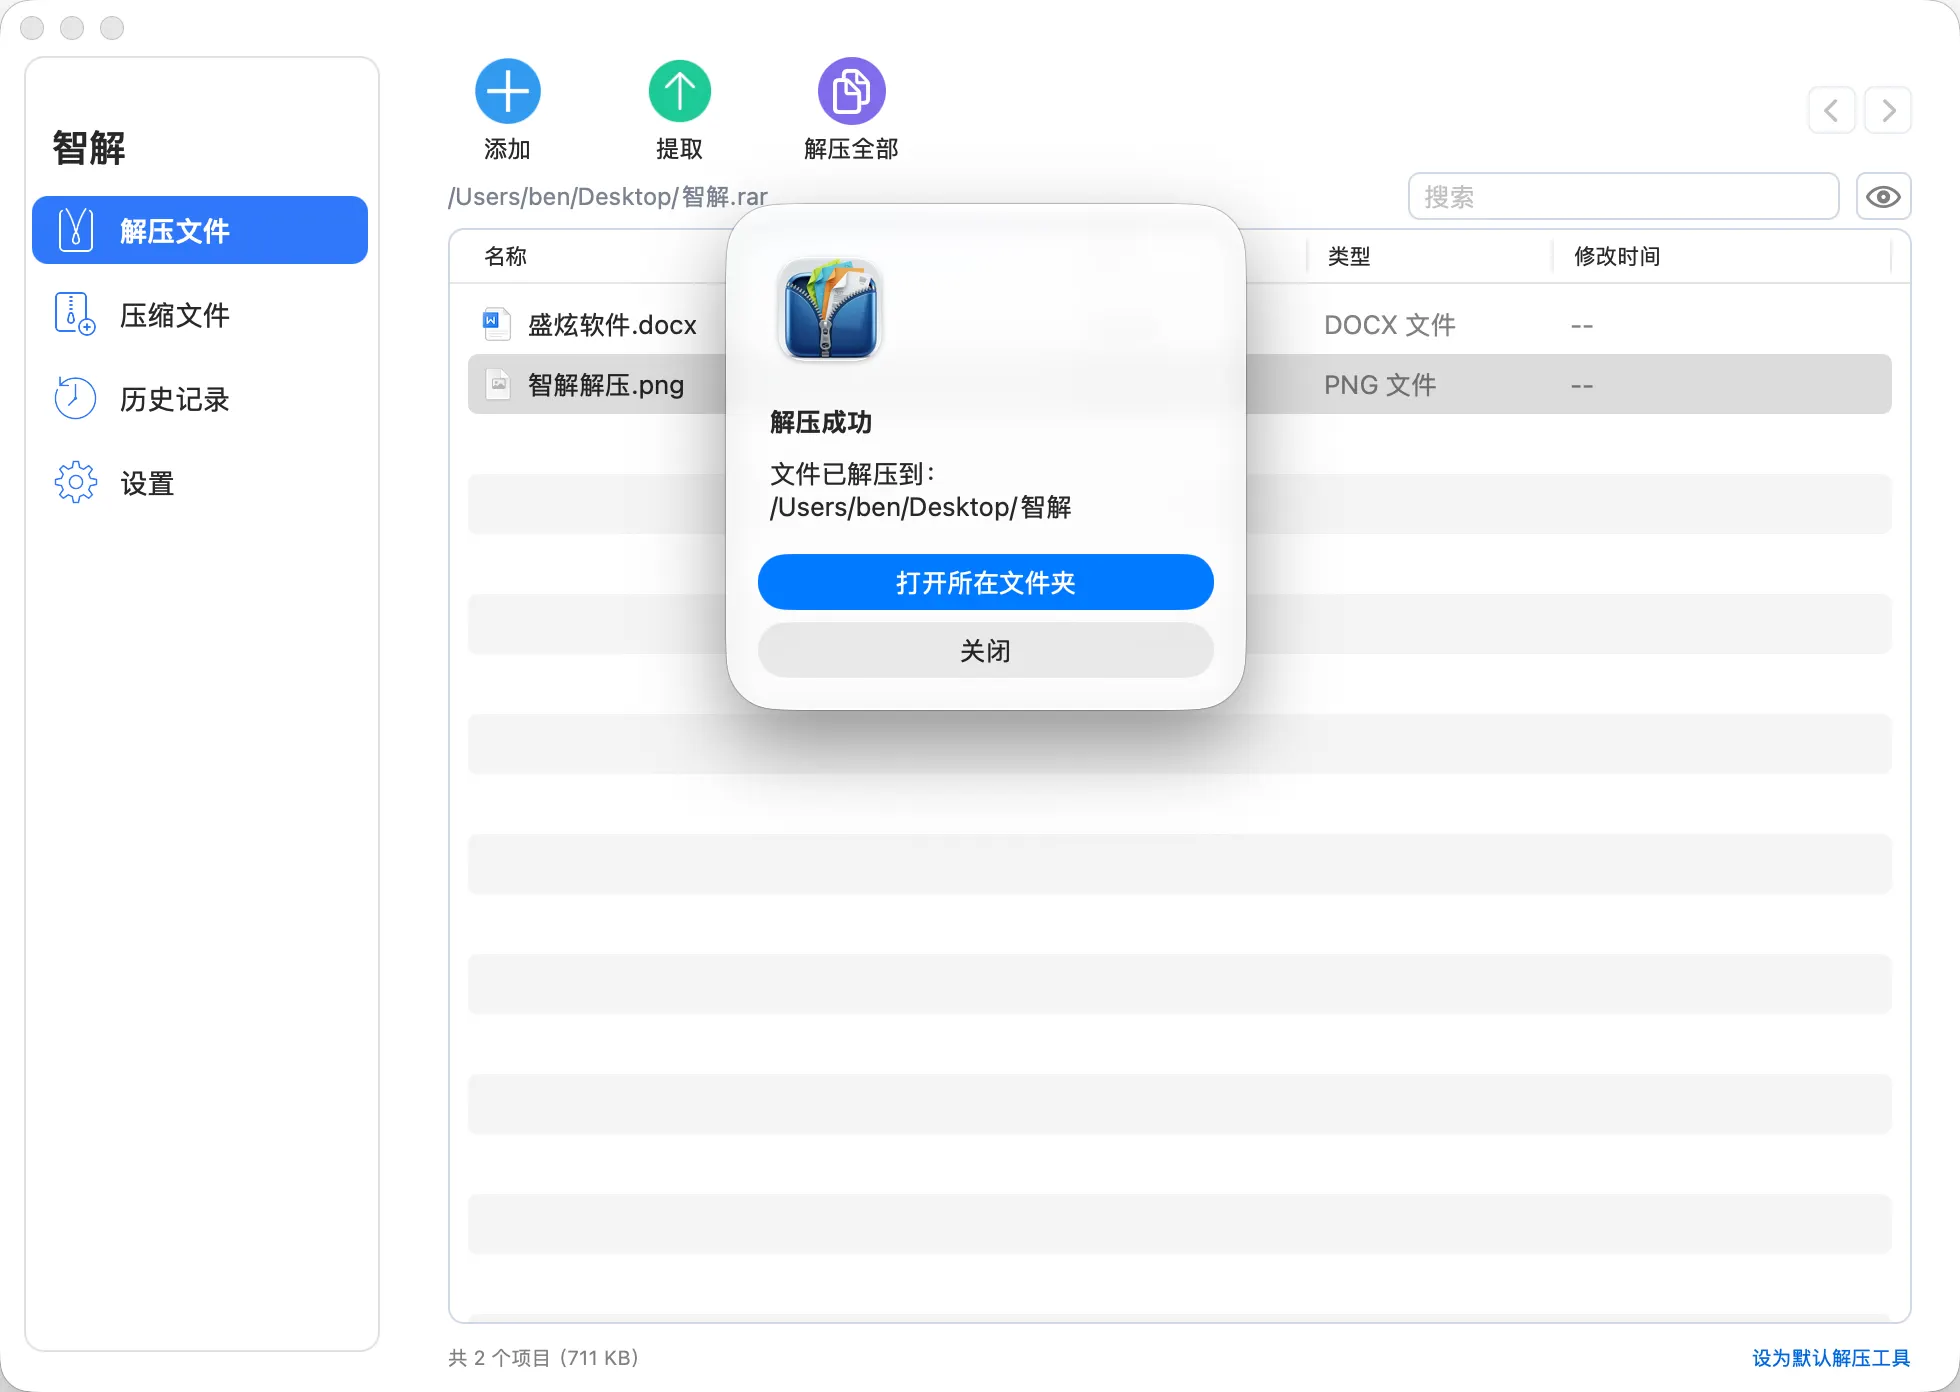Open 历史记录 in the sidebar
Screen dimensions: 1960x1392
coord(200,398)
